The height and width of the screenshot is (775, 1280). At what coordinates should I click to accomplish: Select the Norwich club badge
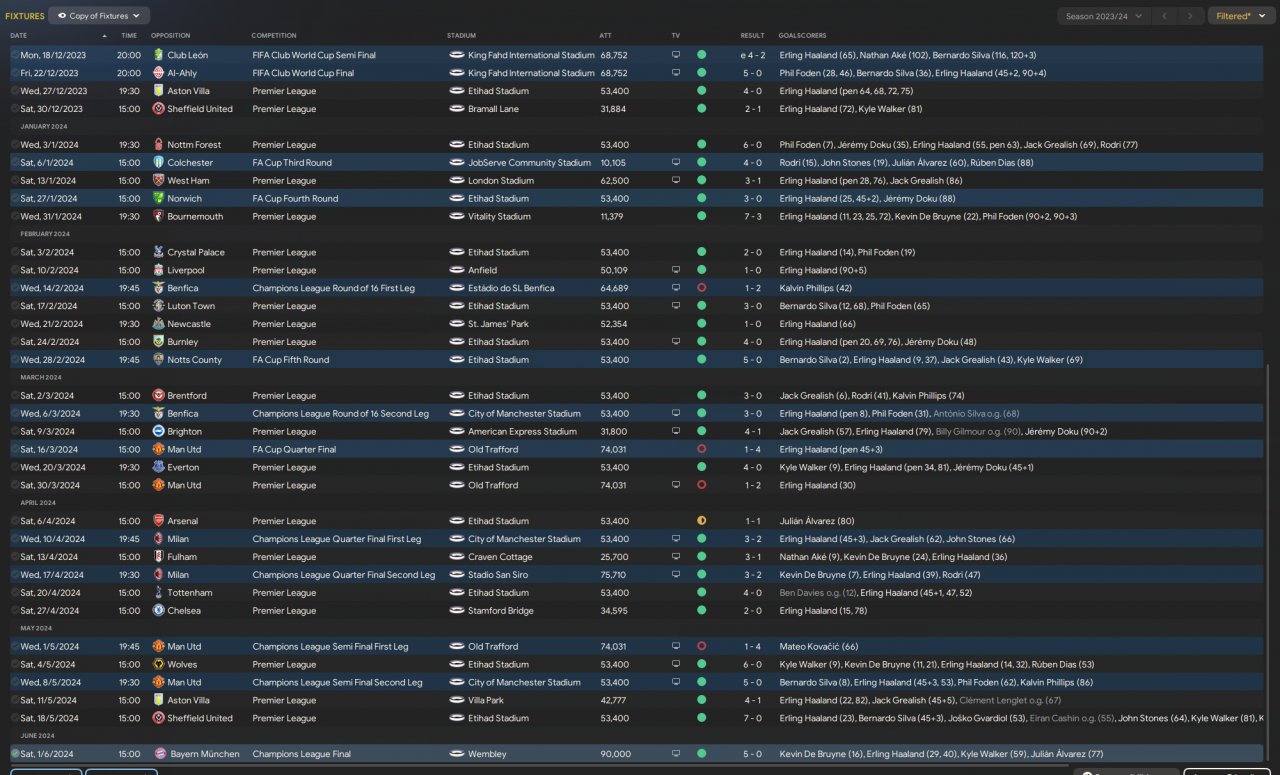(x=158, y=199)
